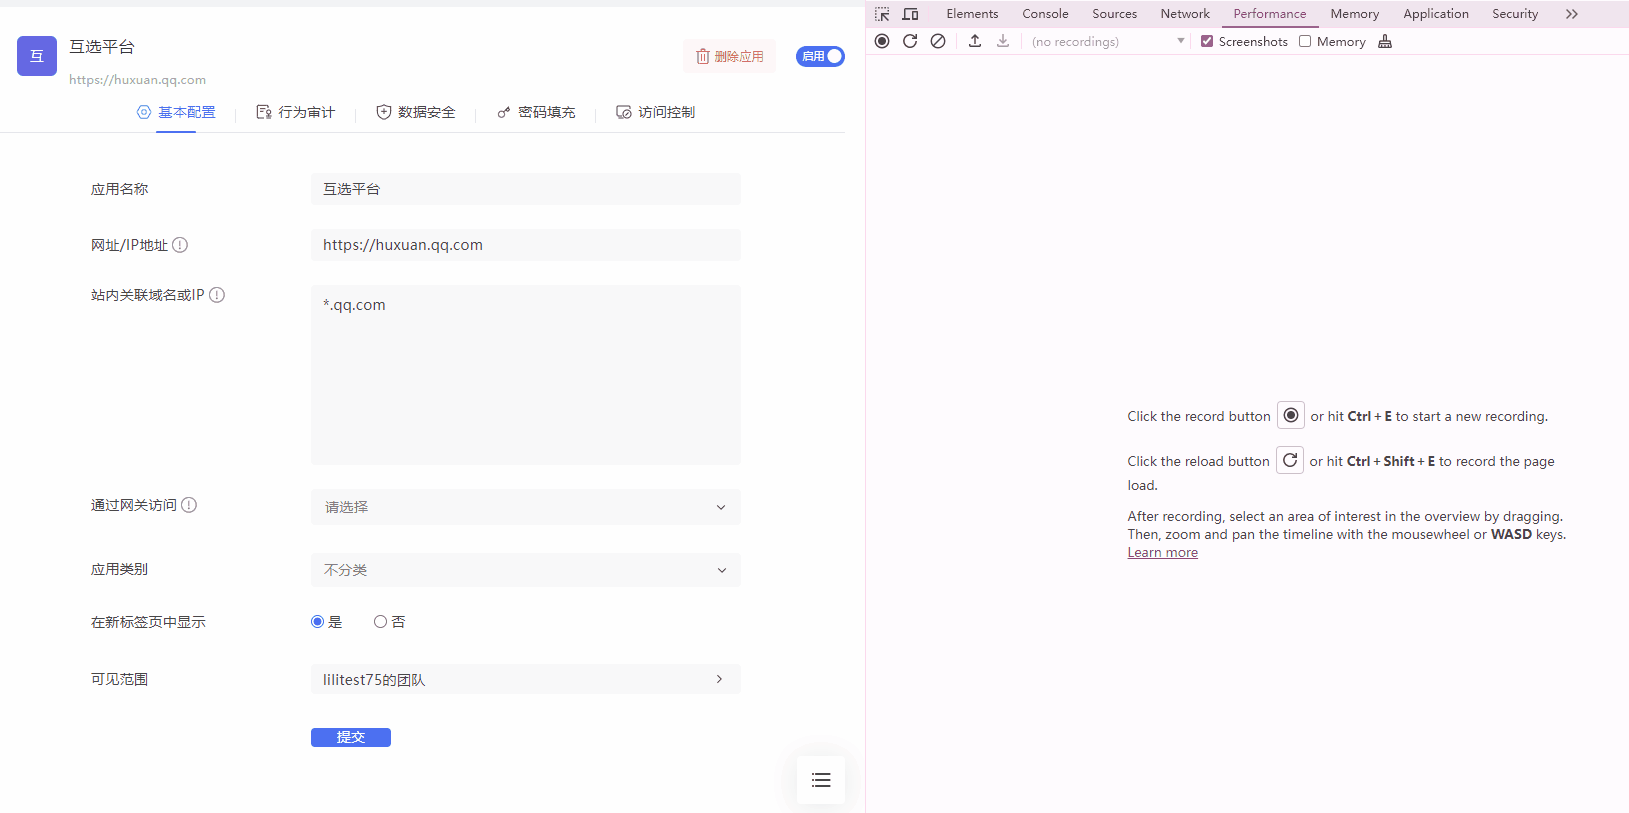Screen dimensions: 1629x813
Task: Click info icon next to 站内关联域名或IP
Action: 217,295
